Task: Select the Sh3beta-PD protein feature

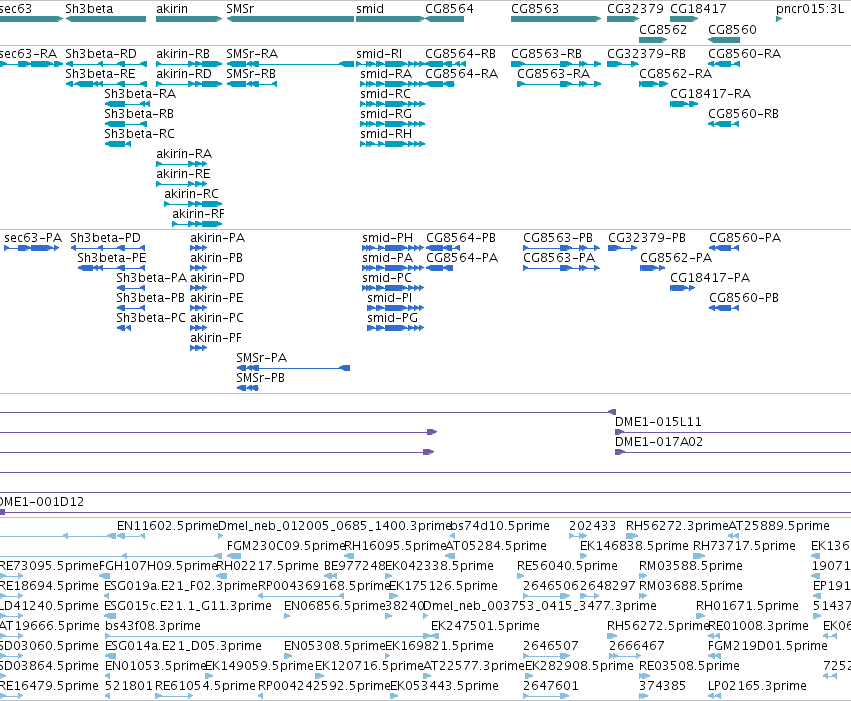Action: 108,248
